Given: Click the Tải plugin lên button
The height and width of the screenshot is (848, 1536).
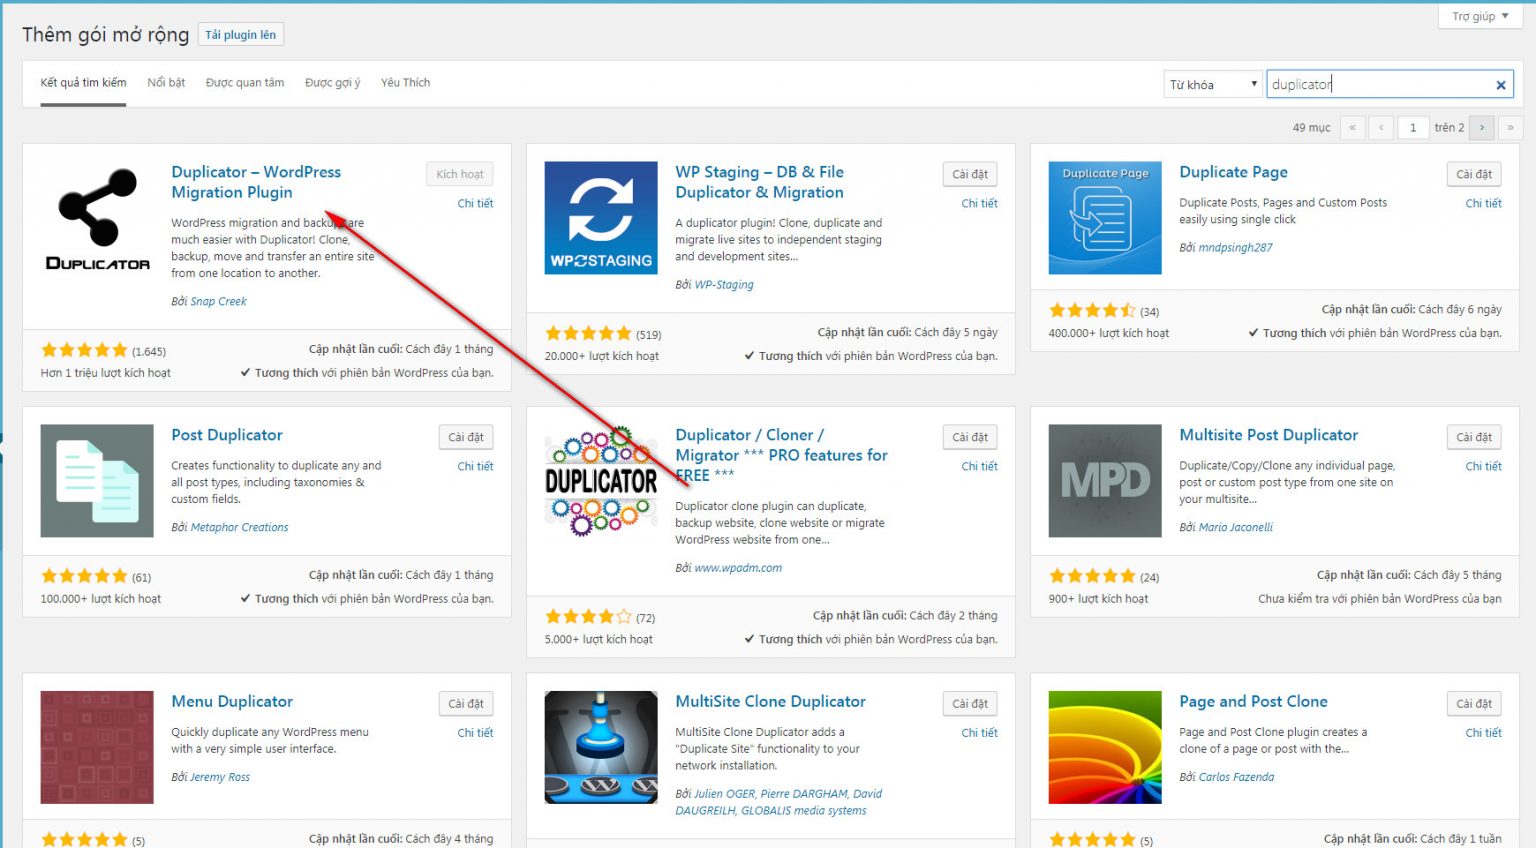Looking at the screenshot, I should point(240,35).
